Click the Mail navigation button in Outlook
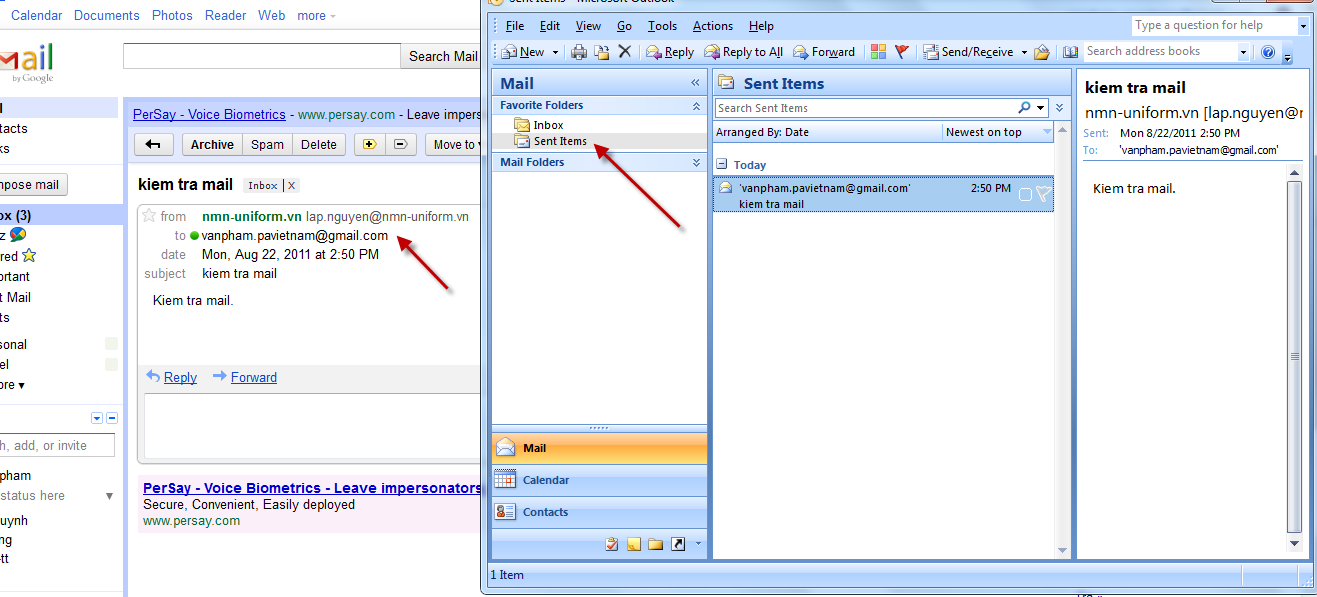This screenshot has width=1317, height=597. click(600, 448)
